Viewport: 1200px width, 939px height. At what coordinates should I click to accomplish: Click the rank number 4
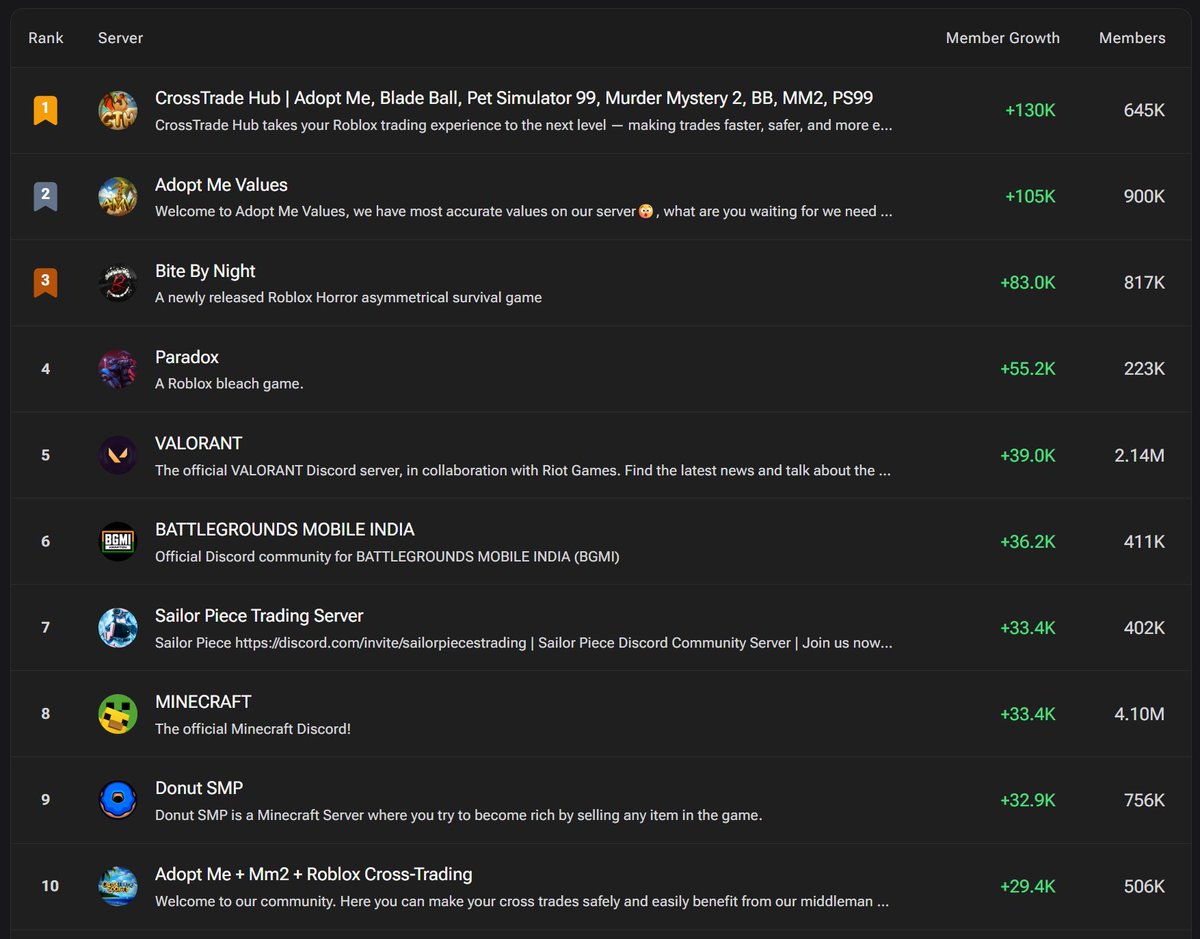(46, 369)
